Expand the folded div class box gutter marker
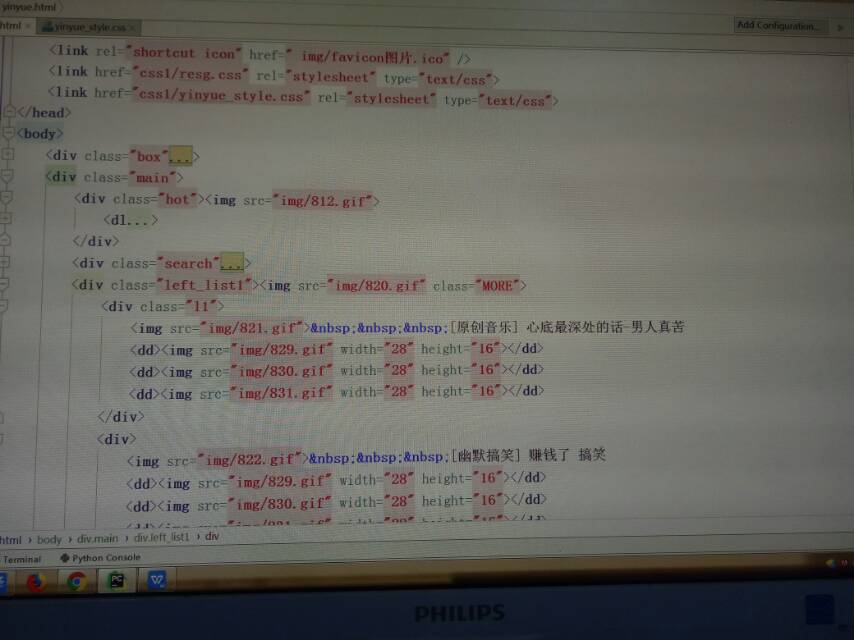Image resolution: width=854 pixels, height=640 pixels. (x=8, y=155)
